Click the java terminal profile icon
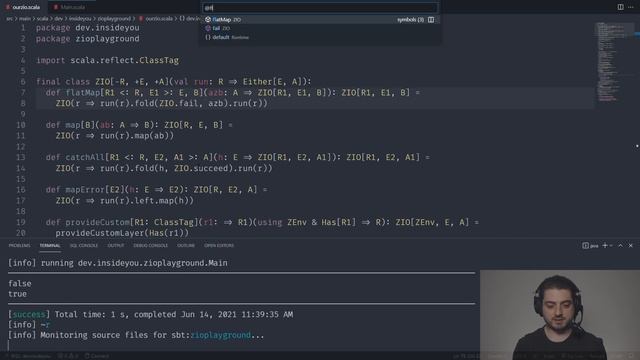 585,245
